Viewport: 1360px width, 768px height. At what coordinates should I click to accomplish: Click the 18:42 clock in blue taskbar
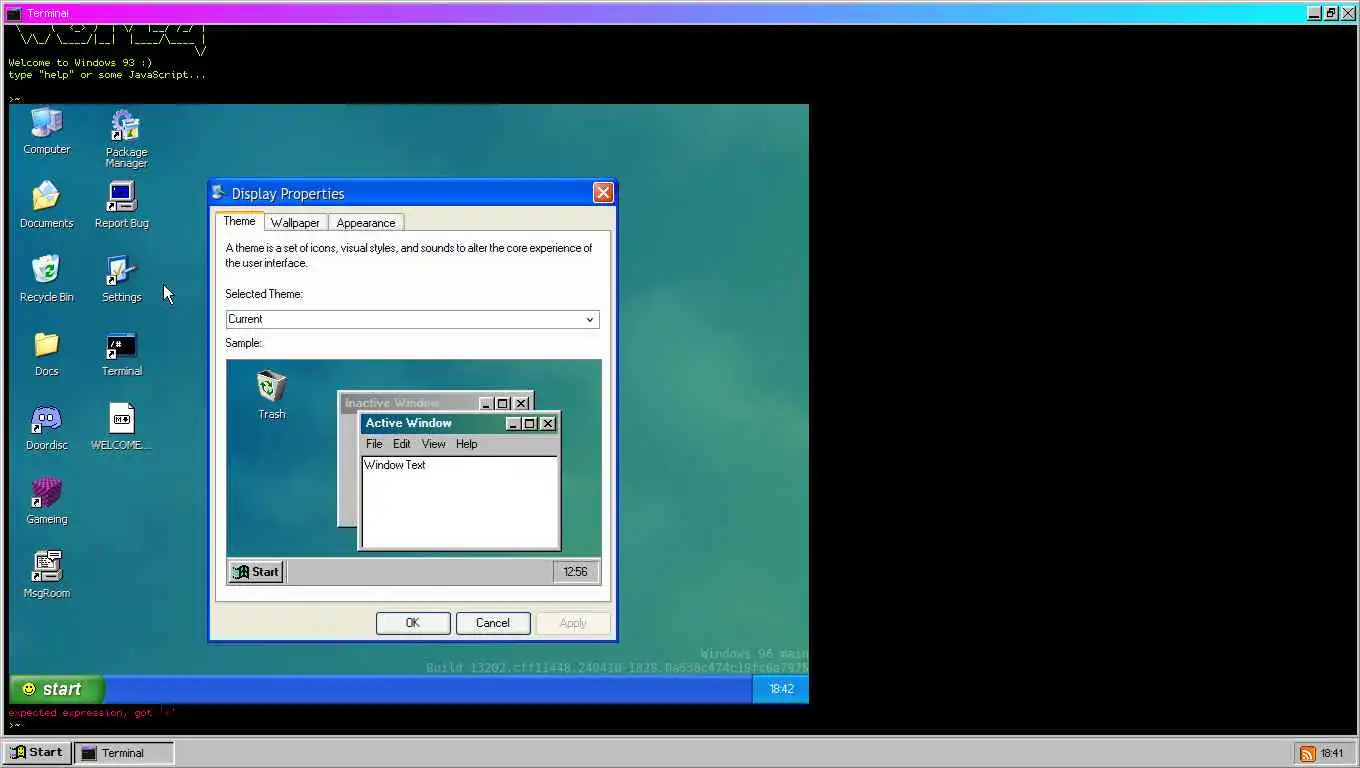point(781,689)
